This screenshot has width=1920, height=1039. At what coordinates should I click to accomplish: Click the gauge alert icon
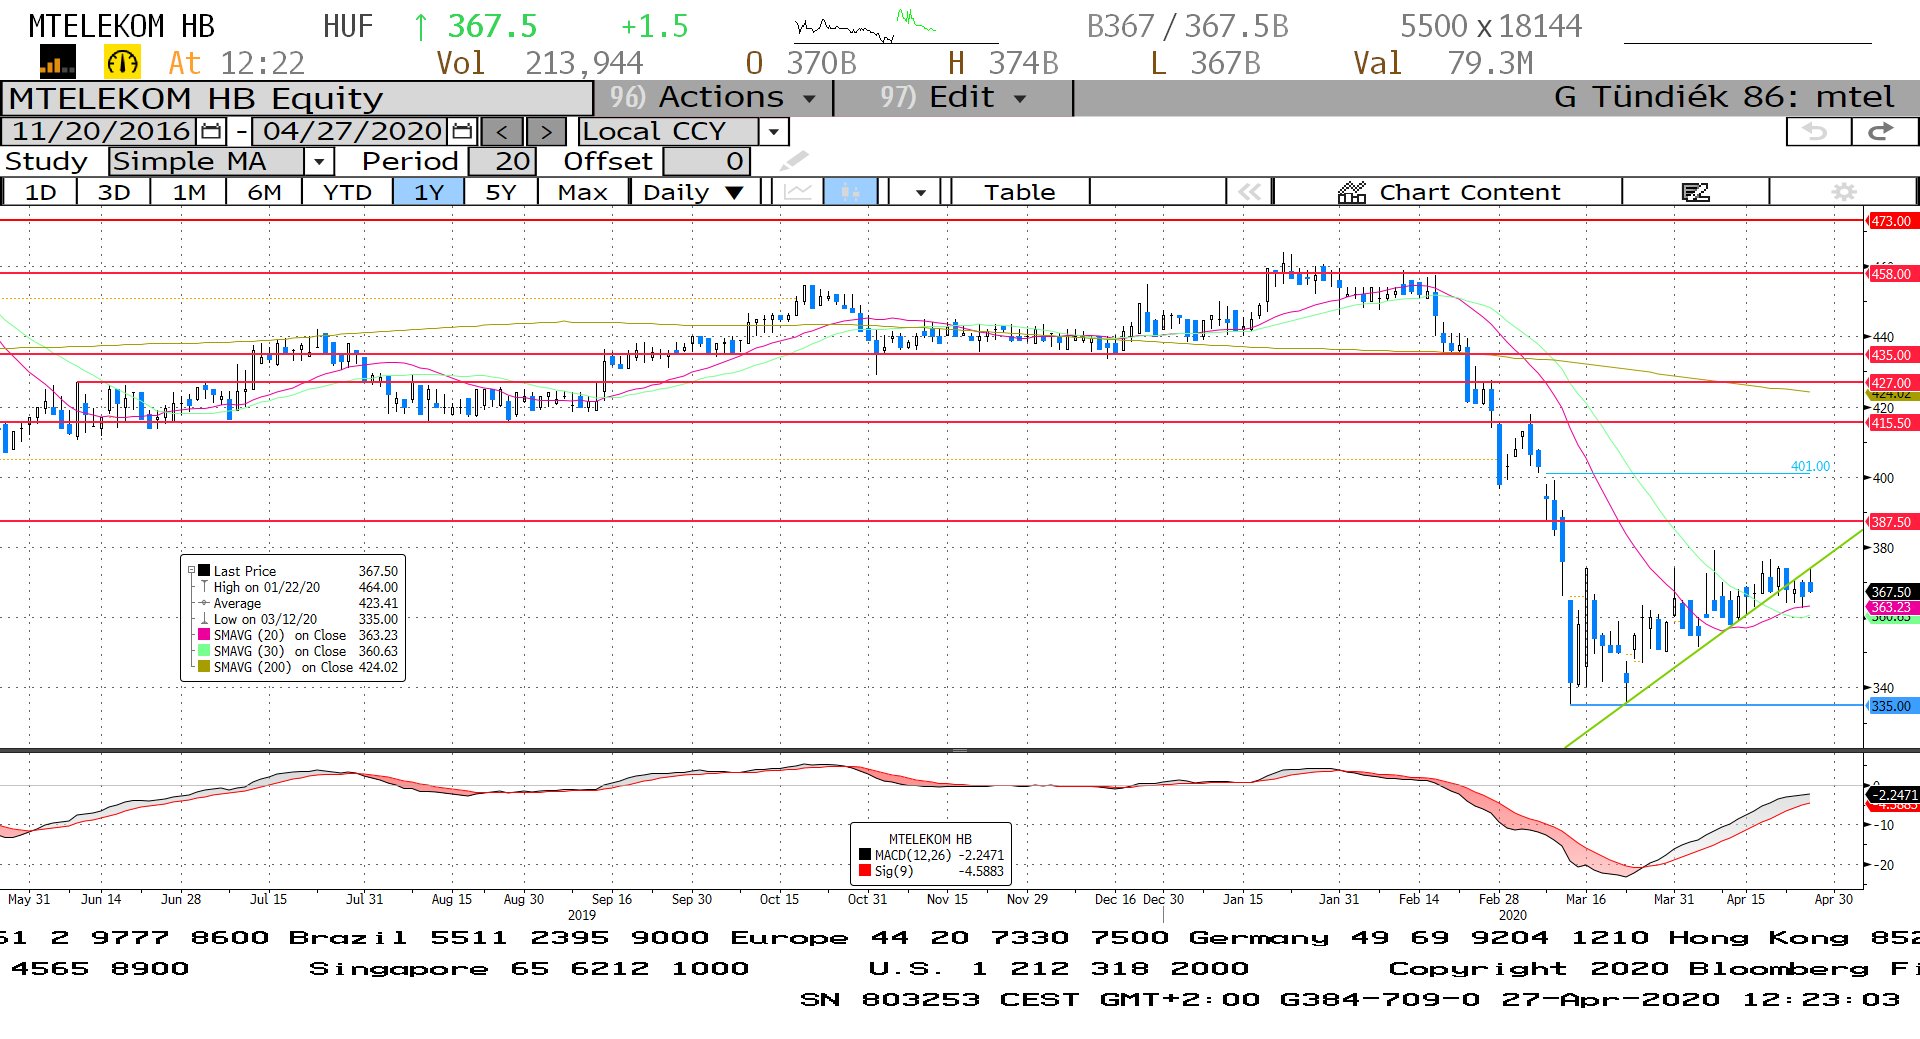point(122,63)
